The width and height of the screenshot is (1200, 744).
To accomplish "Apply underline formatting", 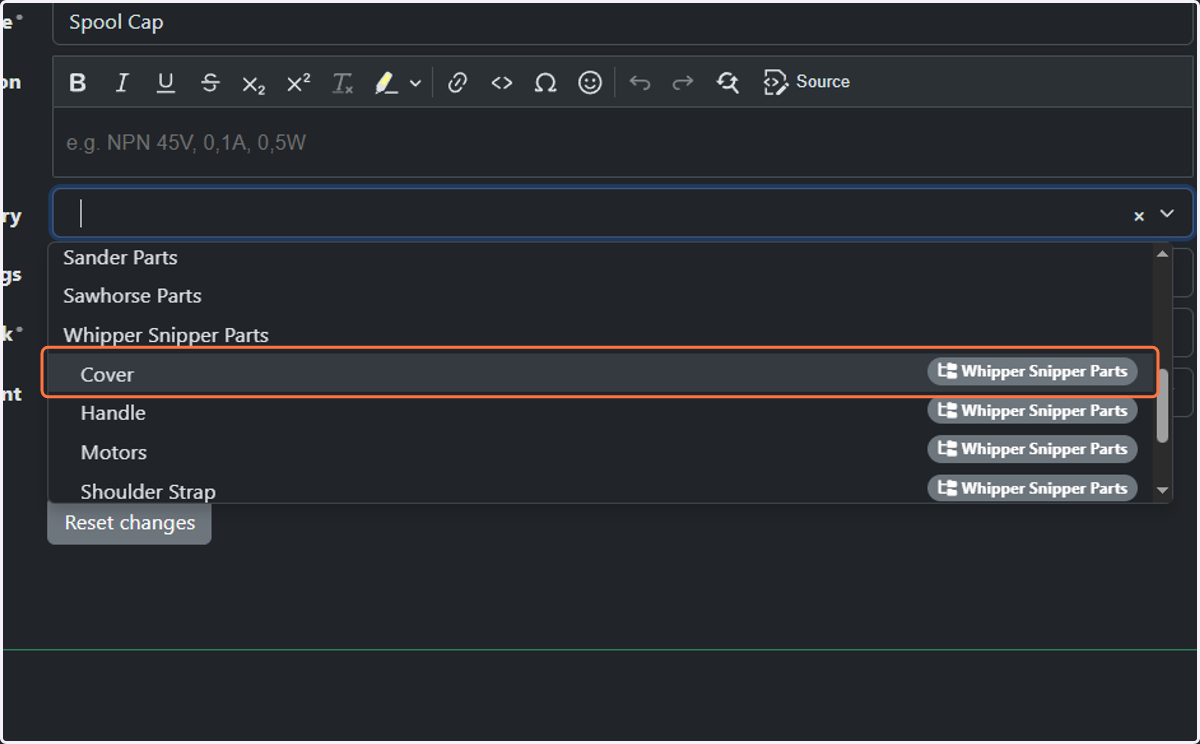I will pyautogui.click(x=166, y=83).
